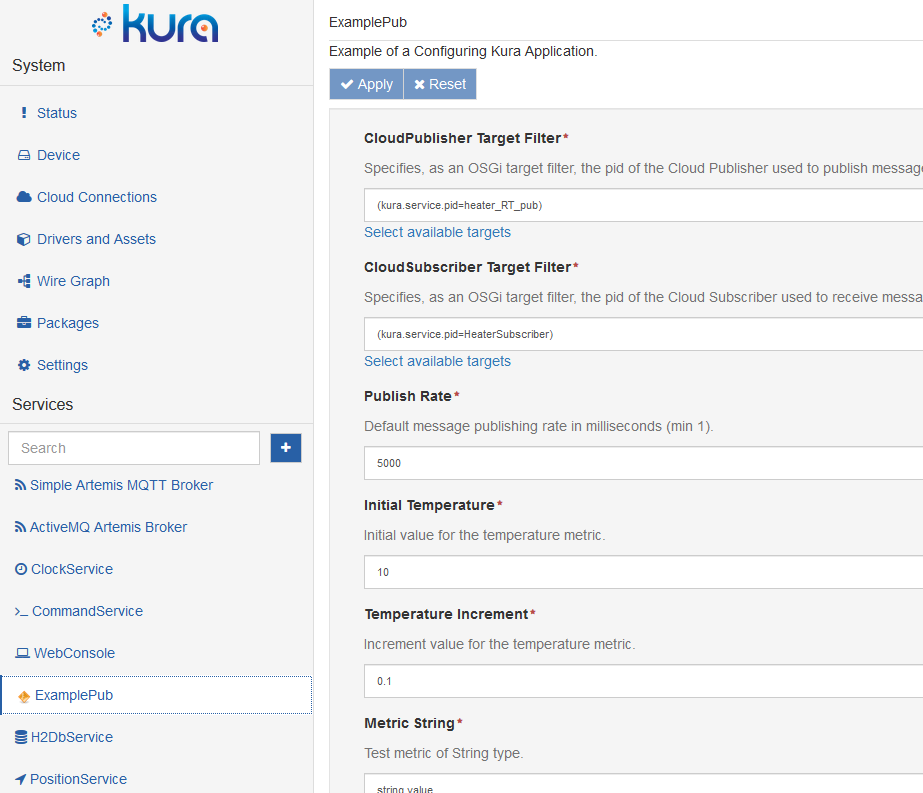Click the 'Services' section heading
Image resolution: width=923 pixels, height=793 pixels.
pos(42,404)
